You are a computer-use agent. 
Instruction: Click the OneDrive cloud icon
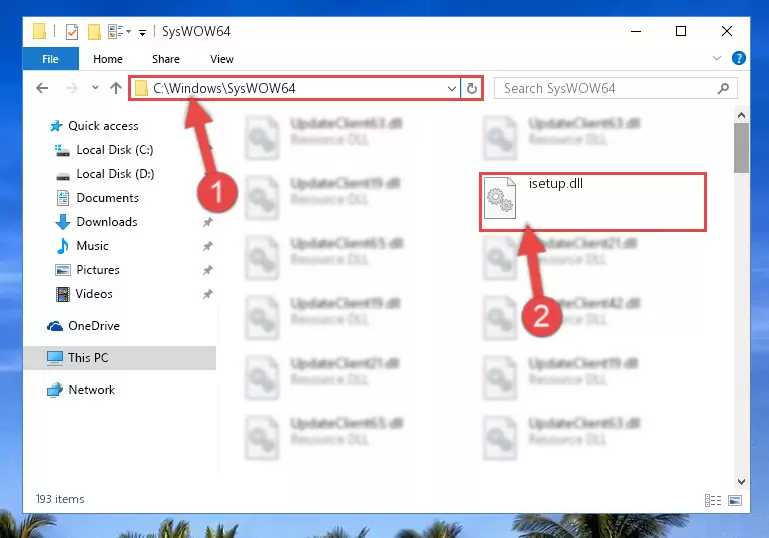(55, 326)
